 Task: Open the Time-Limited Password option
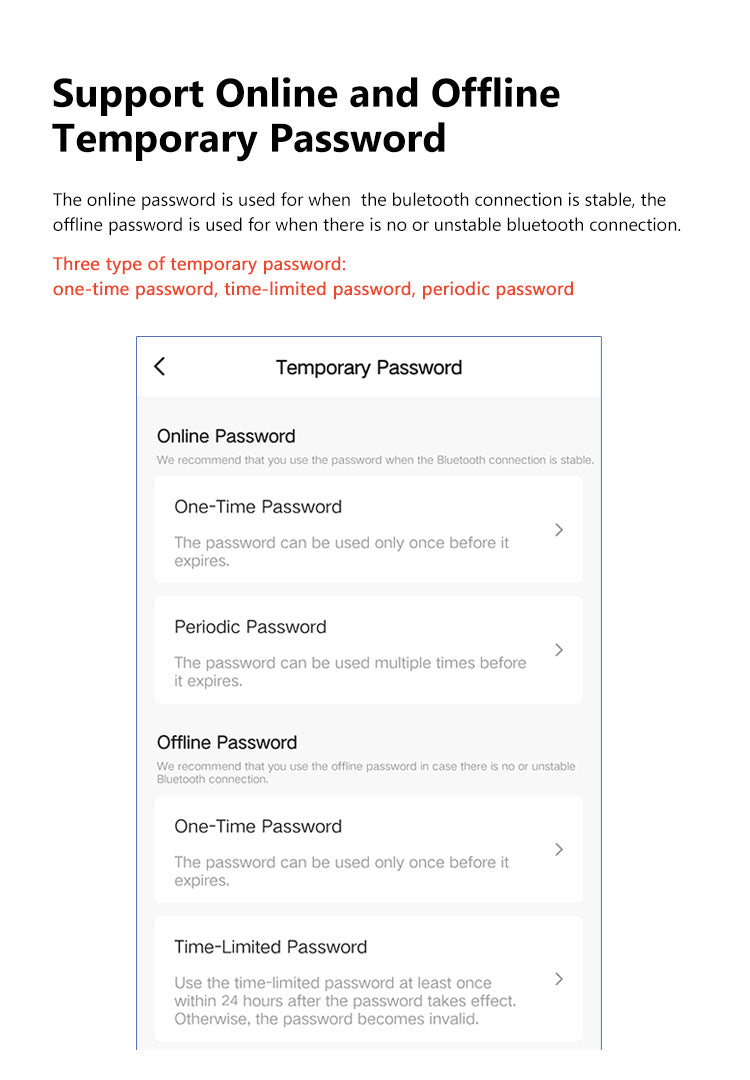pyautogui.click(x=270, y=947)
